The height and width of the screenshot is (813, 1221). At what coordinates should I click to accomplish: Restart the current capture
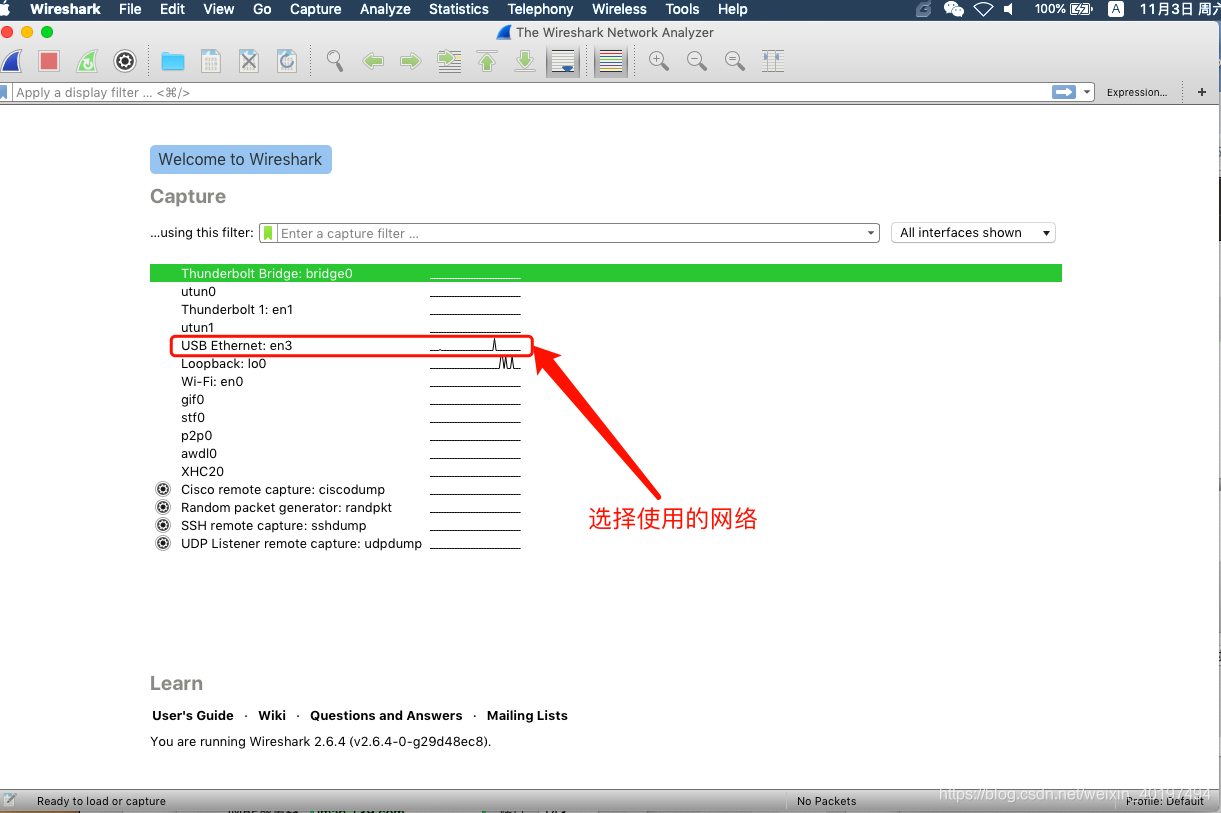[x=87, y=61]
